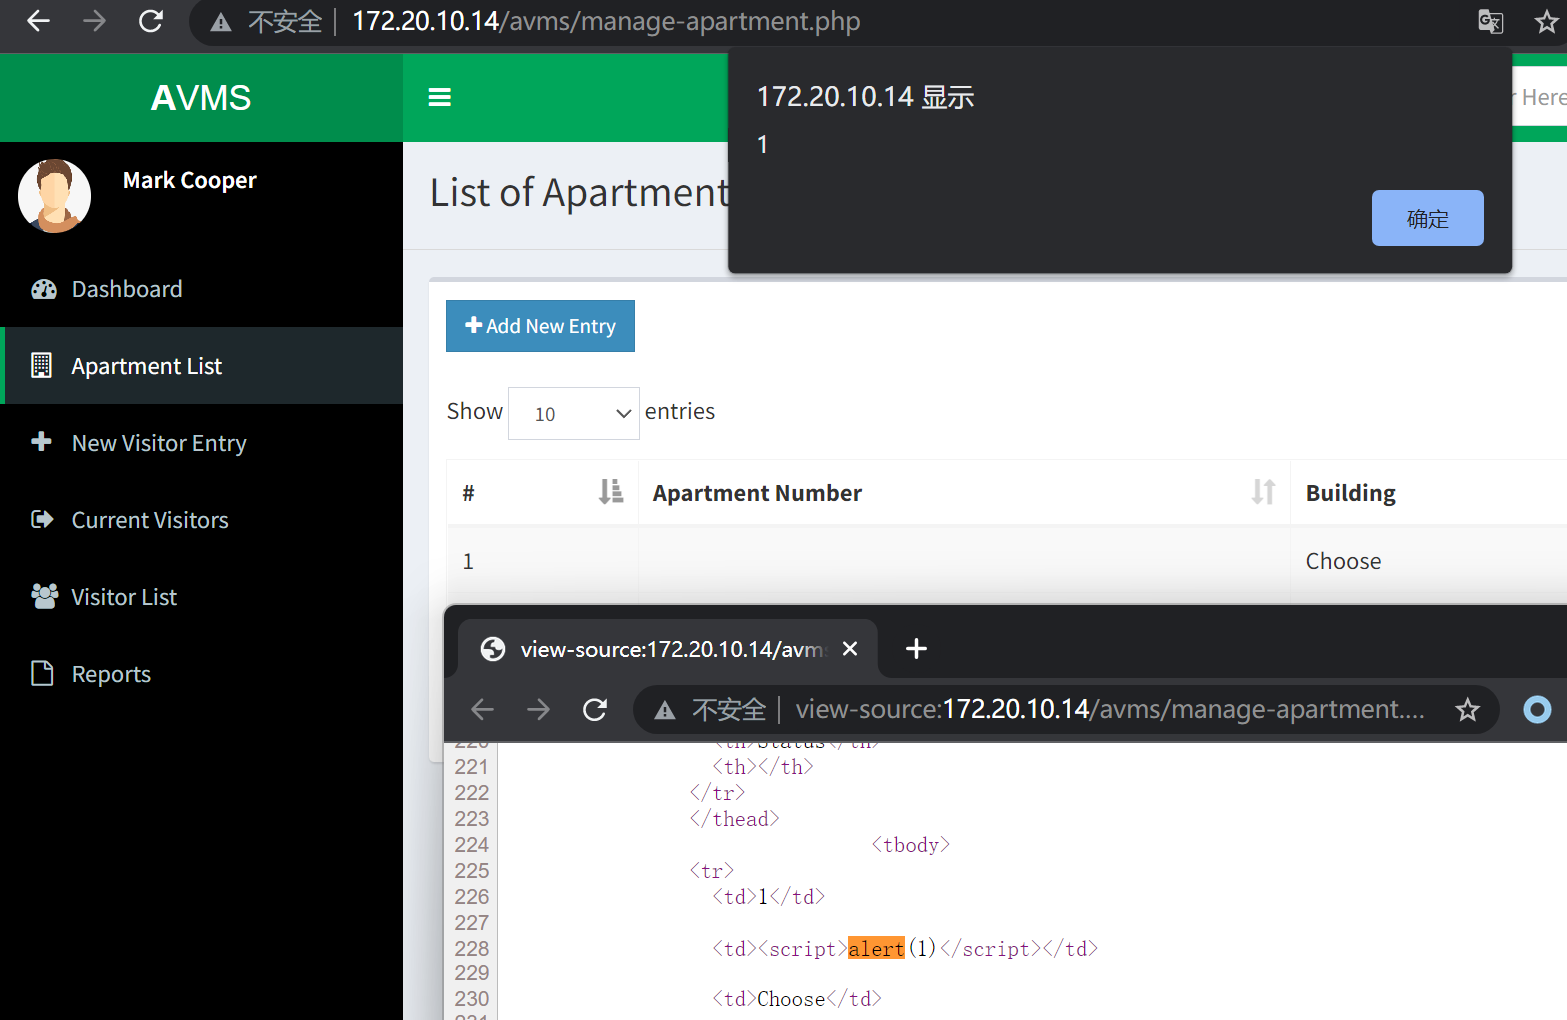The image size is (1567, 1020).
Task: Click the </thead> tag in source
Action: coord(734,819)
